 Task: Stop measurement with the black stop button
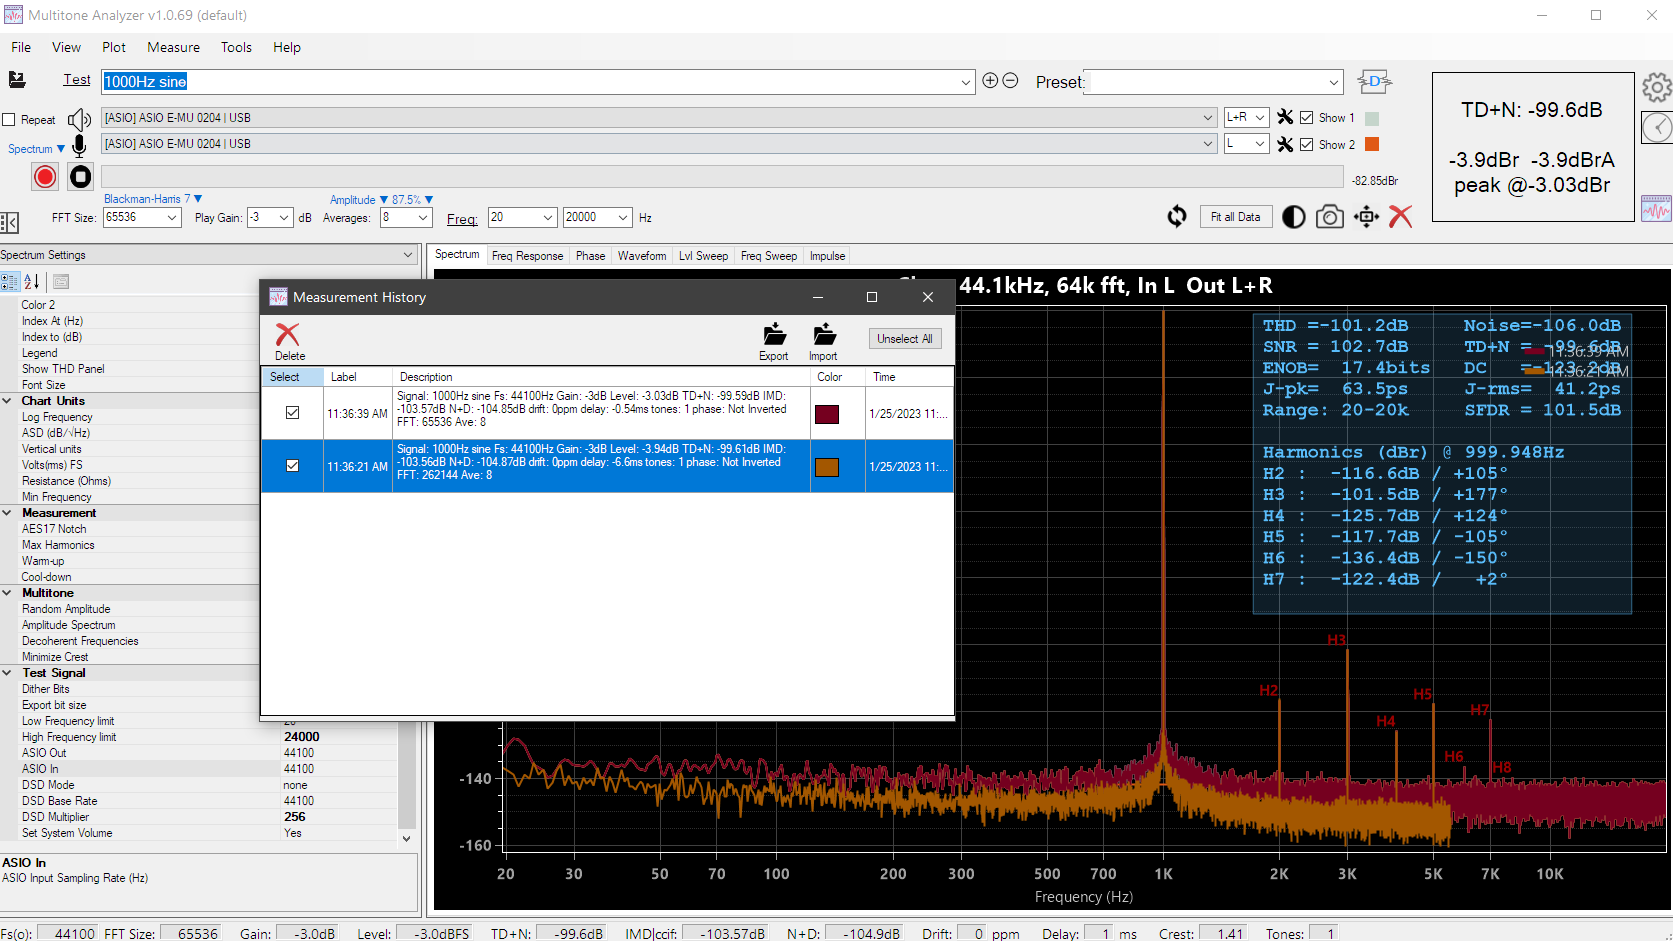tap(80, 177)
